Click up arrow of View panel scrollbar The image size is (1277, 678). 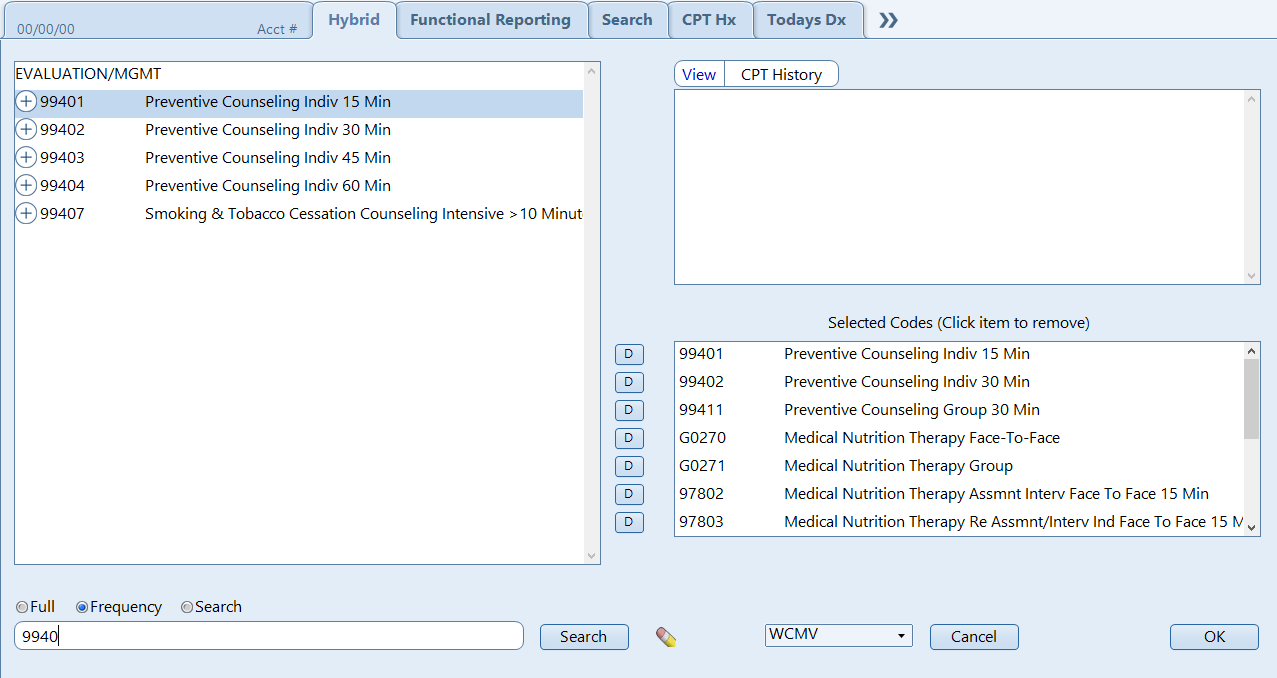pyautogui.click(x=1252, y=98)
